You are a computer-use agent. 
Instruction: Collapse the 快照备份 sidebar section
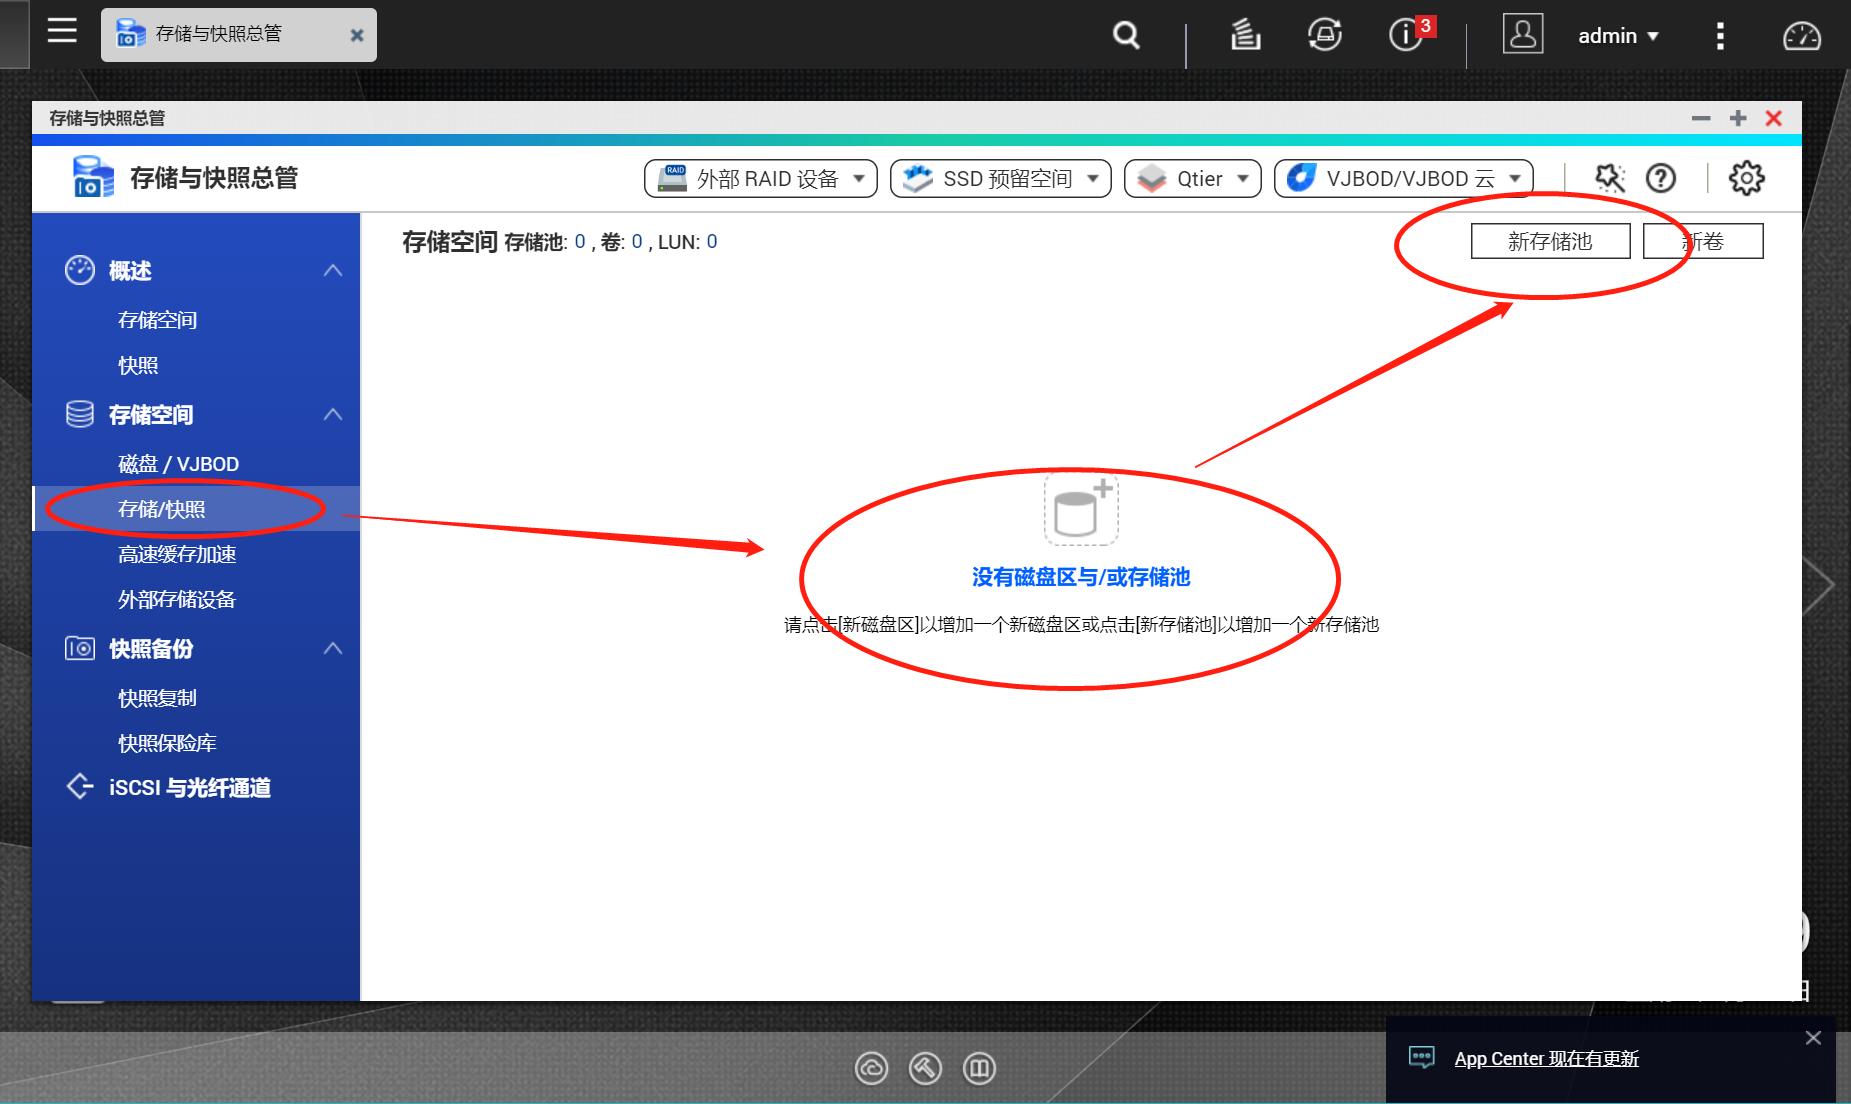[x=333, y=649]
